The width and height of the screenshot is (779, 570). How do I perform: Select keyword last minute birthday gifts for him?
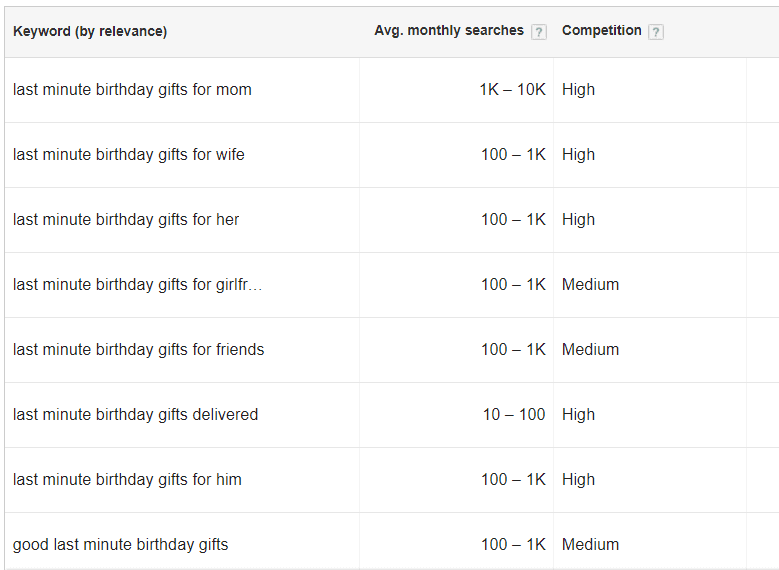[x=127, y=480]
